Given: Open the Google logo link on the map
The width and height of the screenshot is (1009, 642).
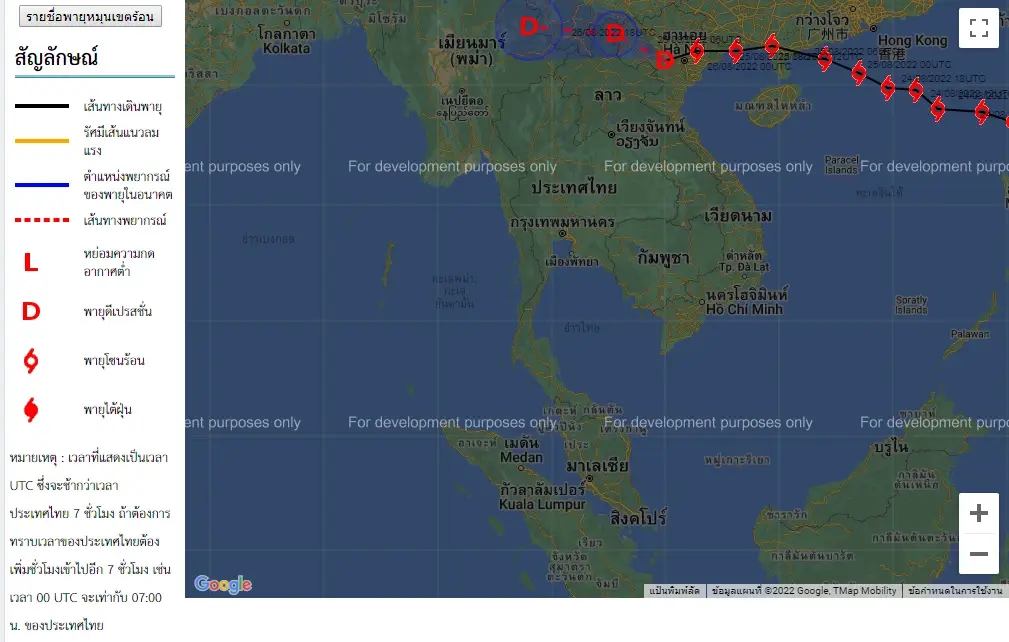Looking at the screenshot, I should pos(223,583).
